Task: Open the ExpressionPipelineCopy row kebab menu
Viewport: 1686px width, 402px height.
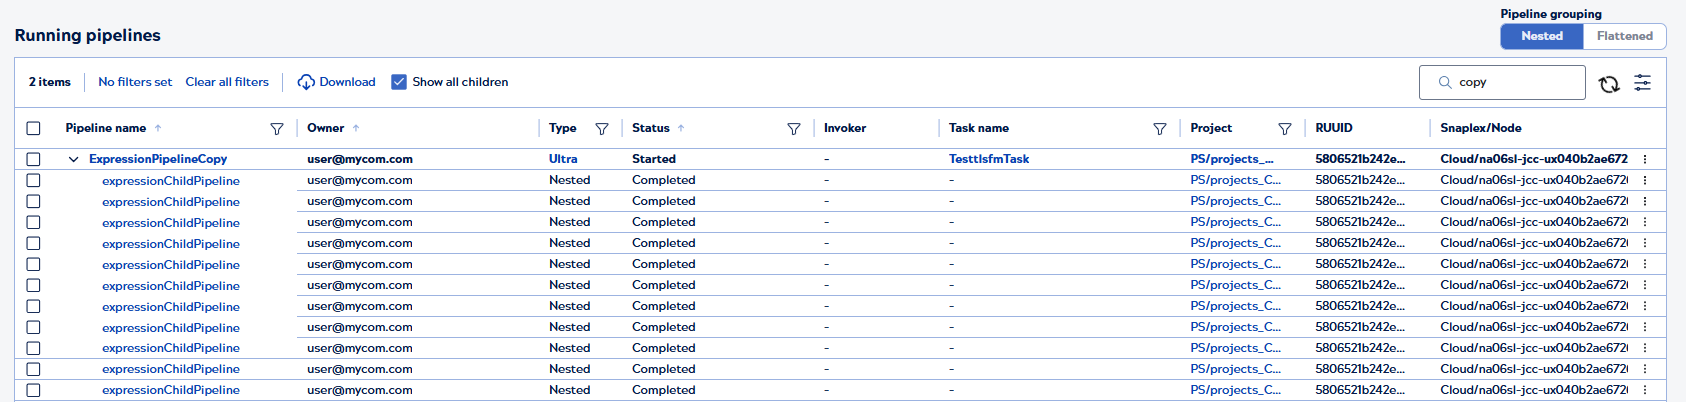Action: tap(1645, 159)
